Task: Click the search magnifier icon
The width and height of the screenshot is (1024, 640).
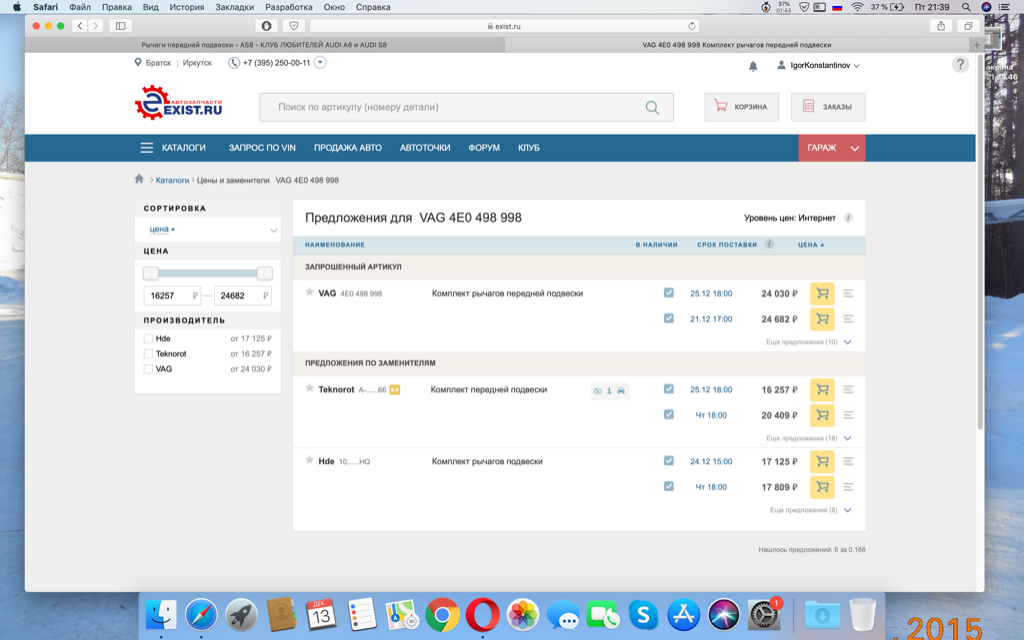Action: click(x=652, y=108)
